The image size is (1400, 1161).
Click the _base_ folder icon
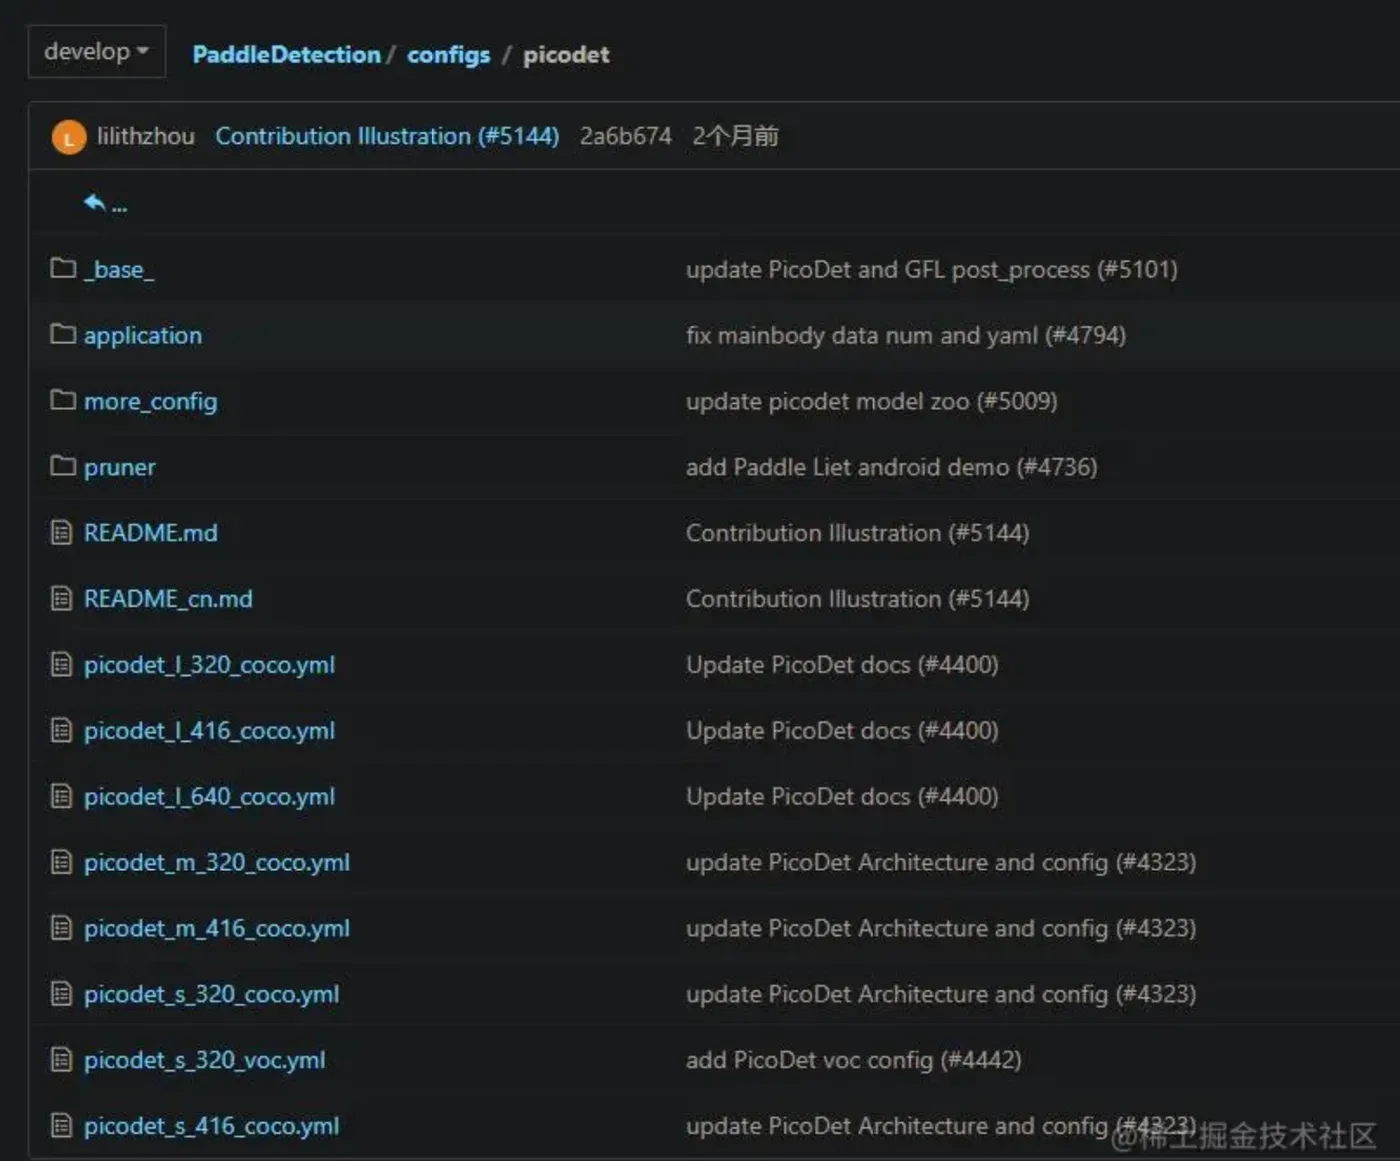(63, 268)
